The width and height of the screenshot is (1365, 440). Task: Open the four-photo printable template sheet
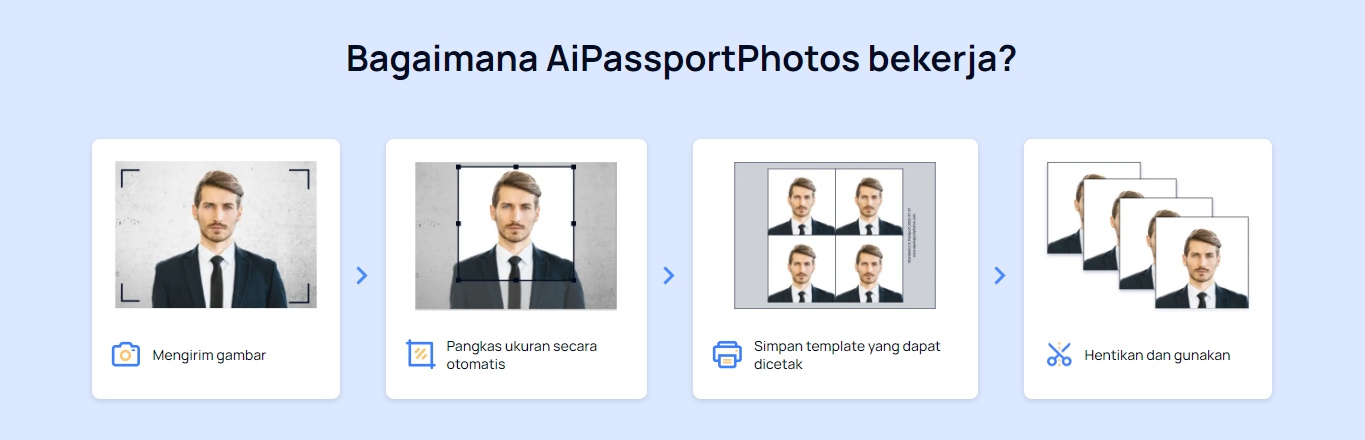coord(835,235)
